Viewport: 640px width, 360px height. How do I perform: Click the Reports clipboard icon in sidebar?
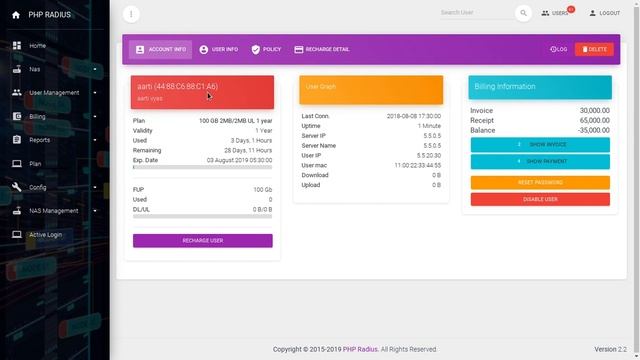pyautogui.click(x=17, y=140)
